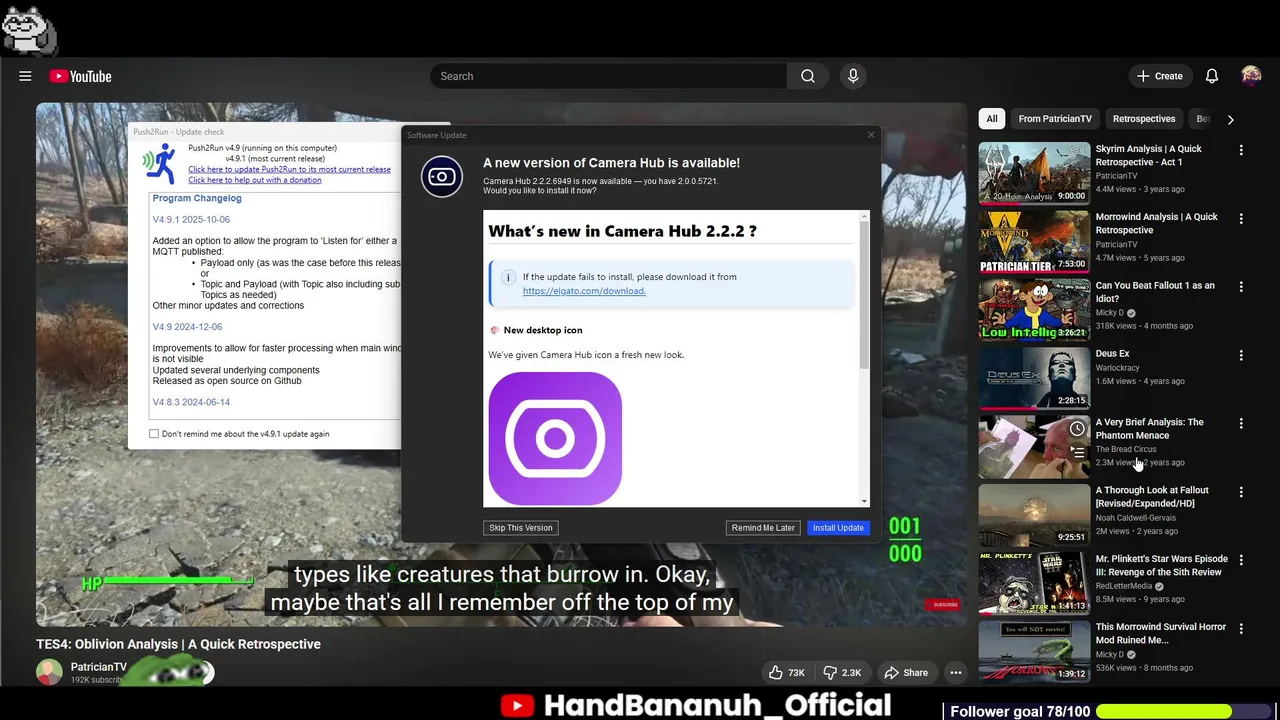Click 'V4.9 2024-12-06' changelog heading
1280x720 pixels.
(x=187, y=327)
